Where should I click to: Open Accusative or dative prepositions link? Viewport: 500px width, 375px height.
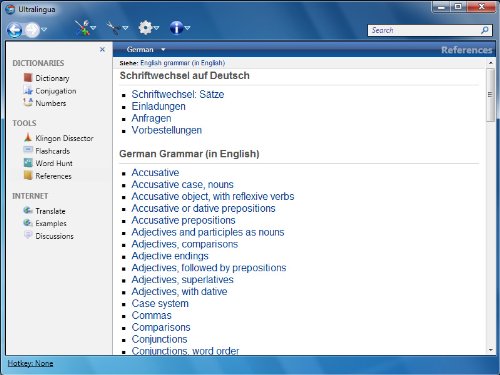click(203, 209)
